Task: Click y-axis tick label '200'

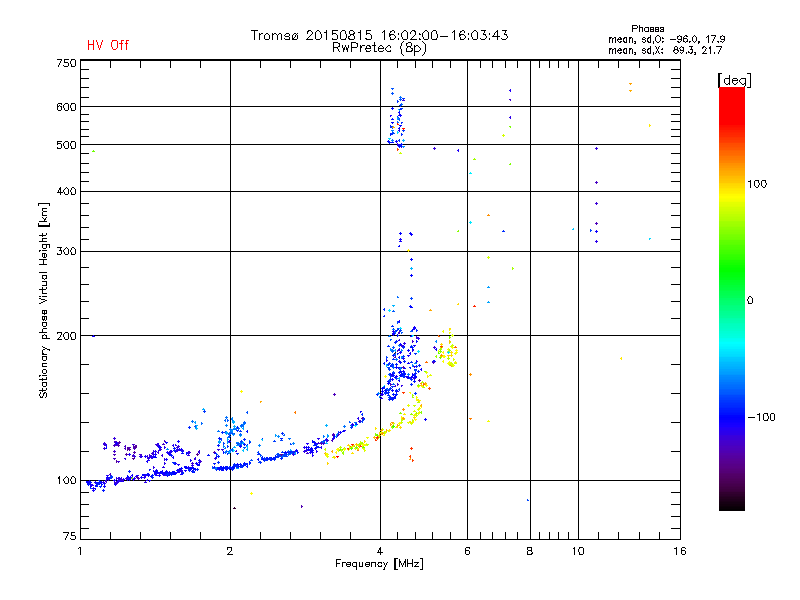Action: [66, 336]
